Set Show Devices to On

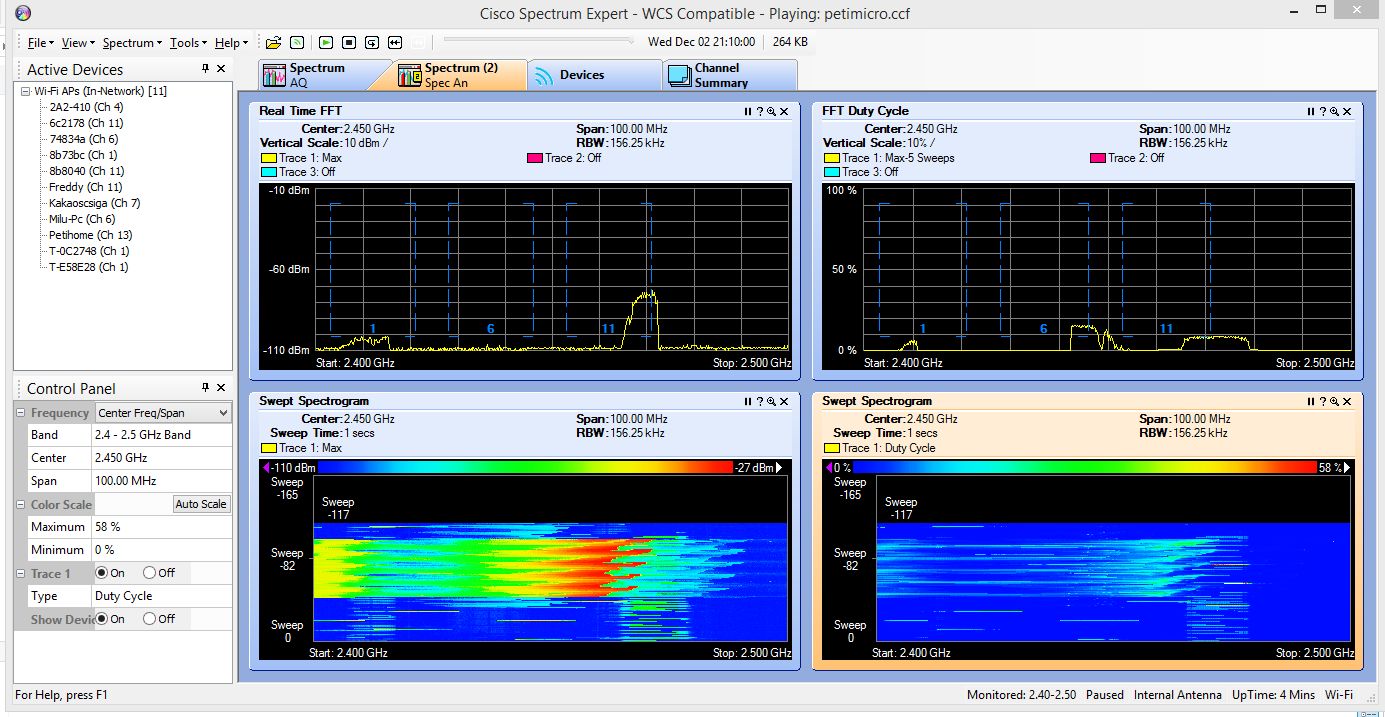101,619
